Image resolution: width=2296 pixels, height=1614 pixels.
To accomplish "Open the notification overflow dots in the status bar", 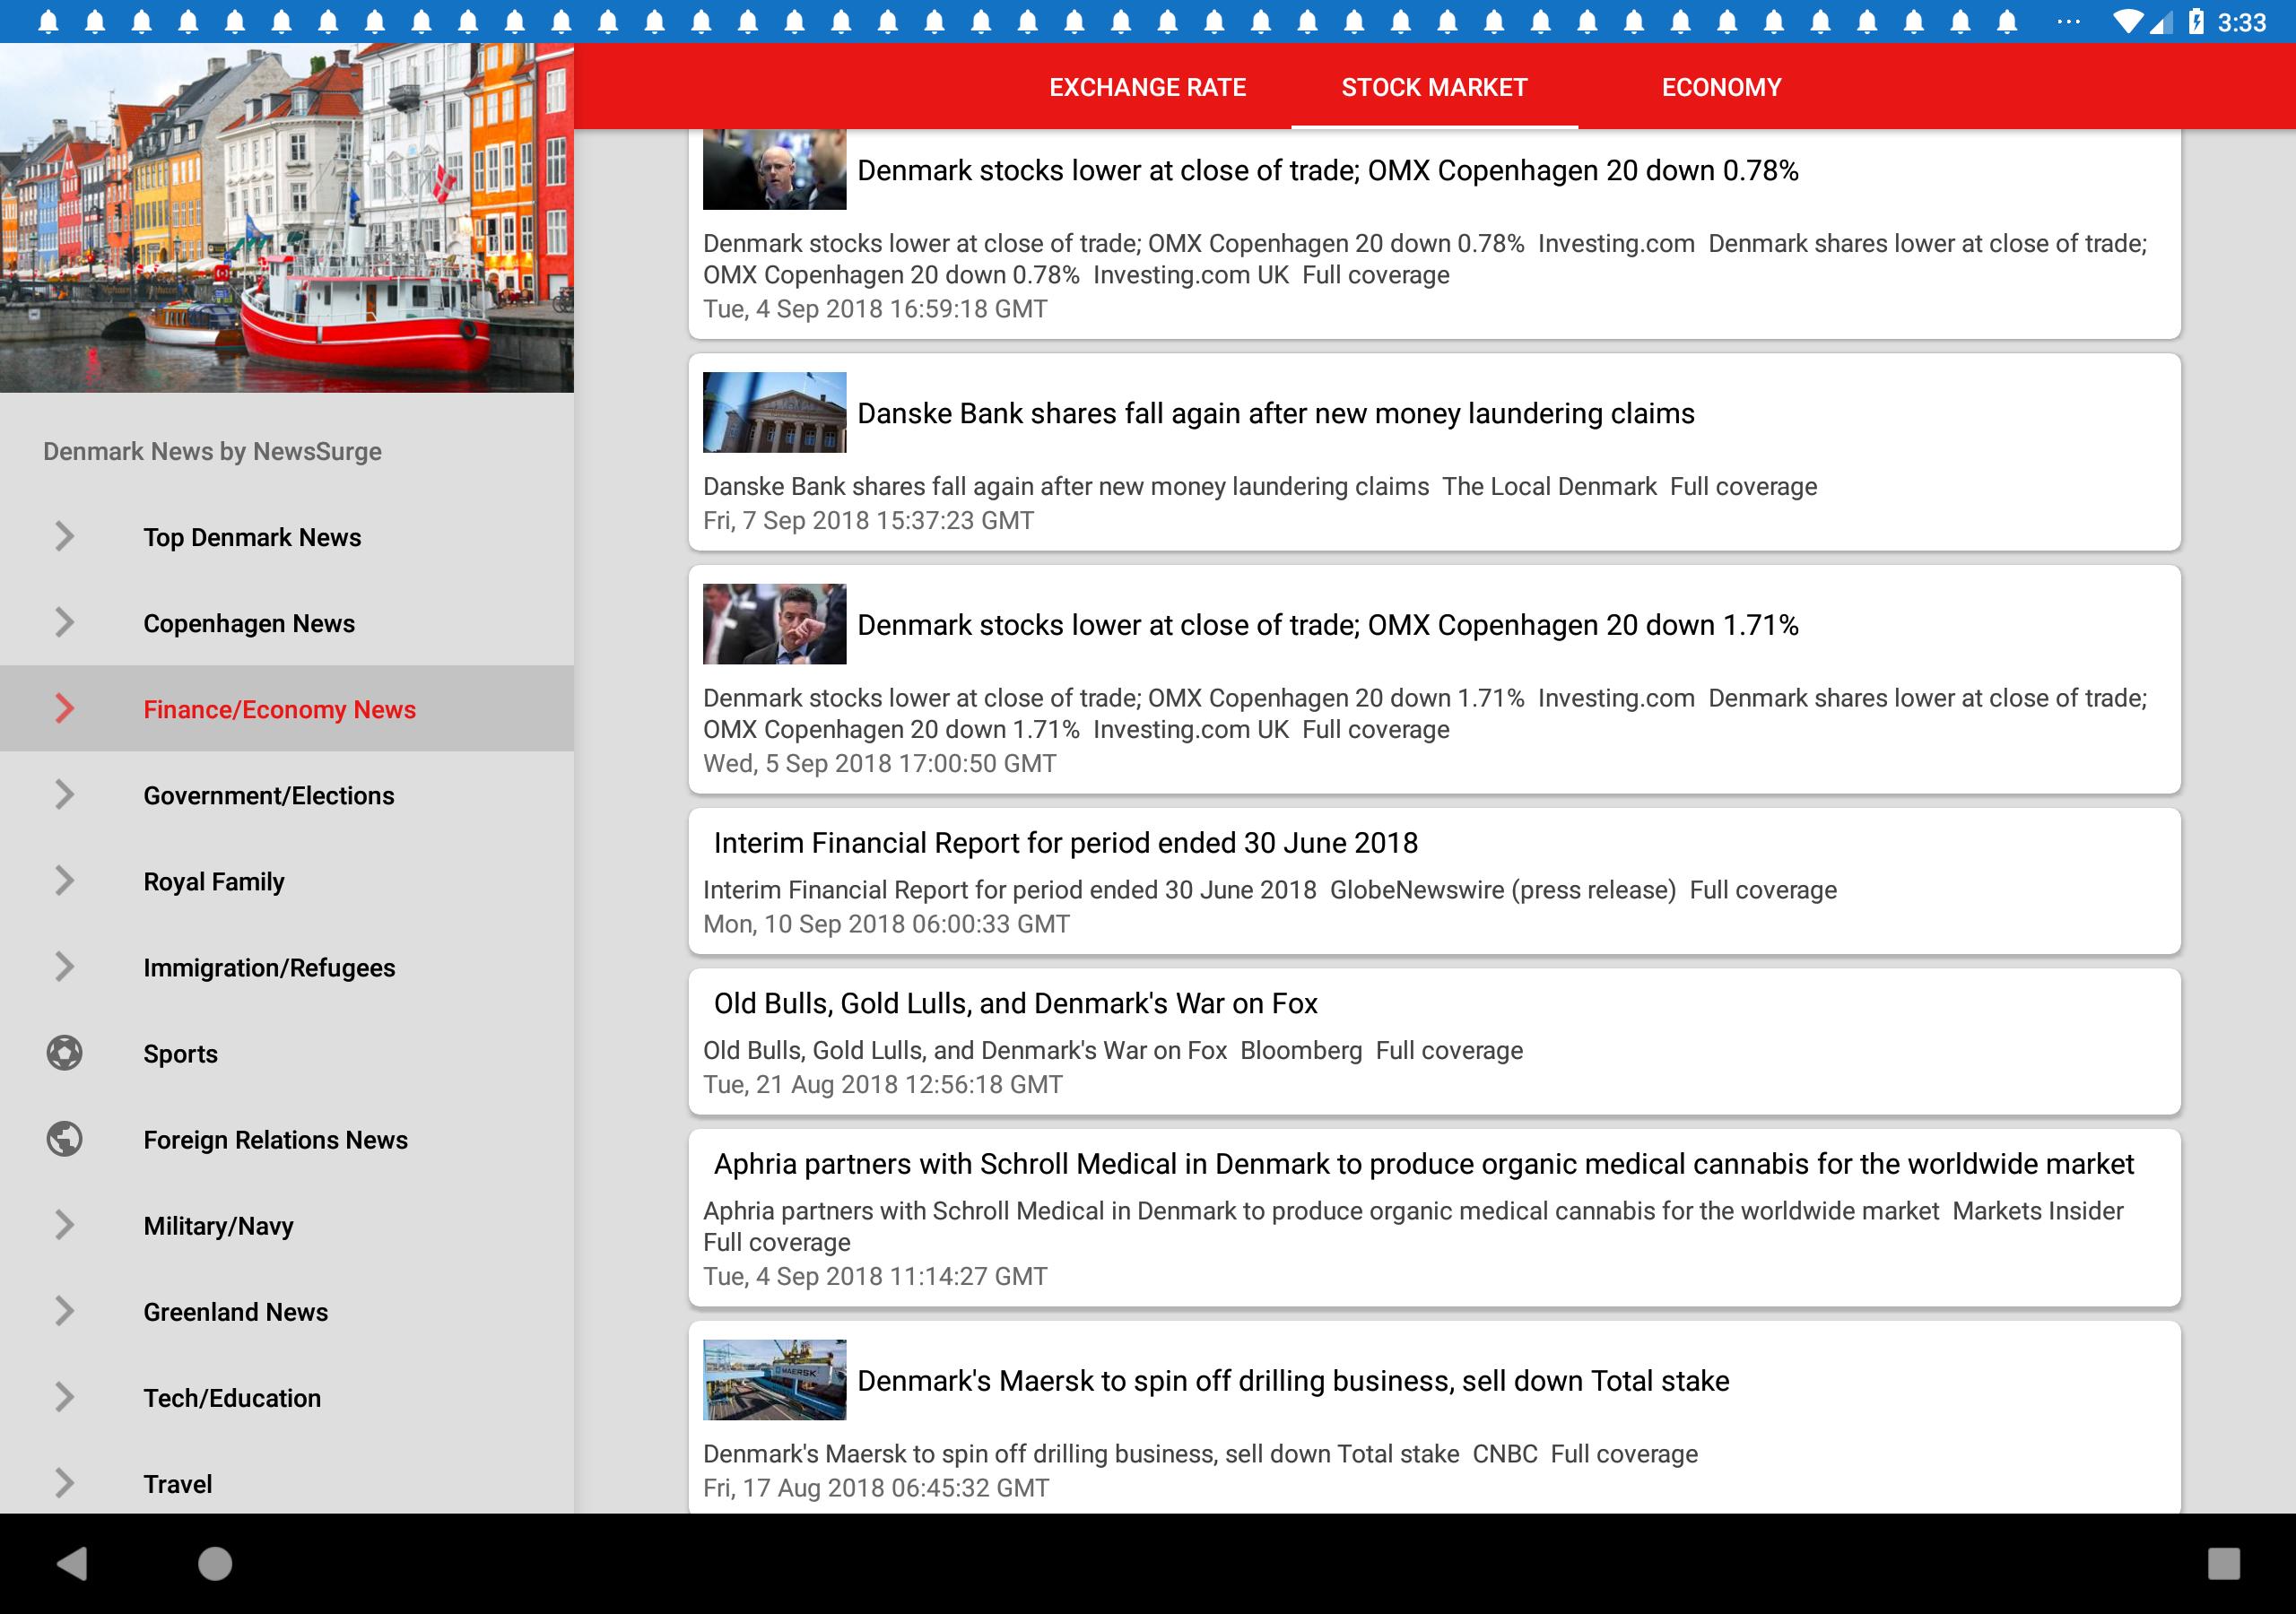I will tap(2068, 22).
